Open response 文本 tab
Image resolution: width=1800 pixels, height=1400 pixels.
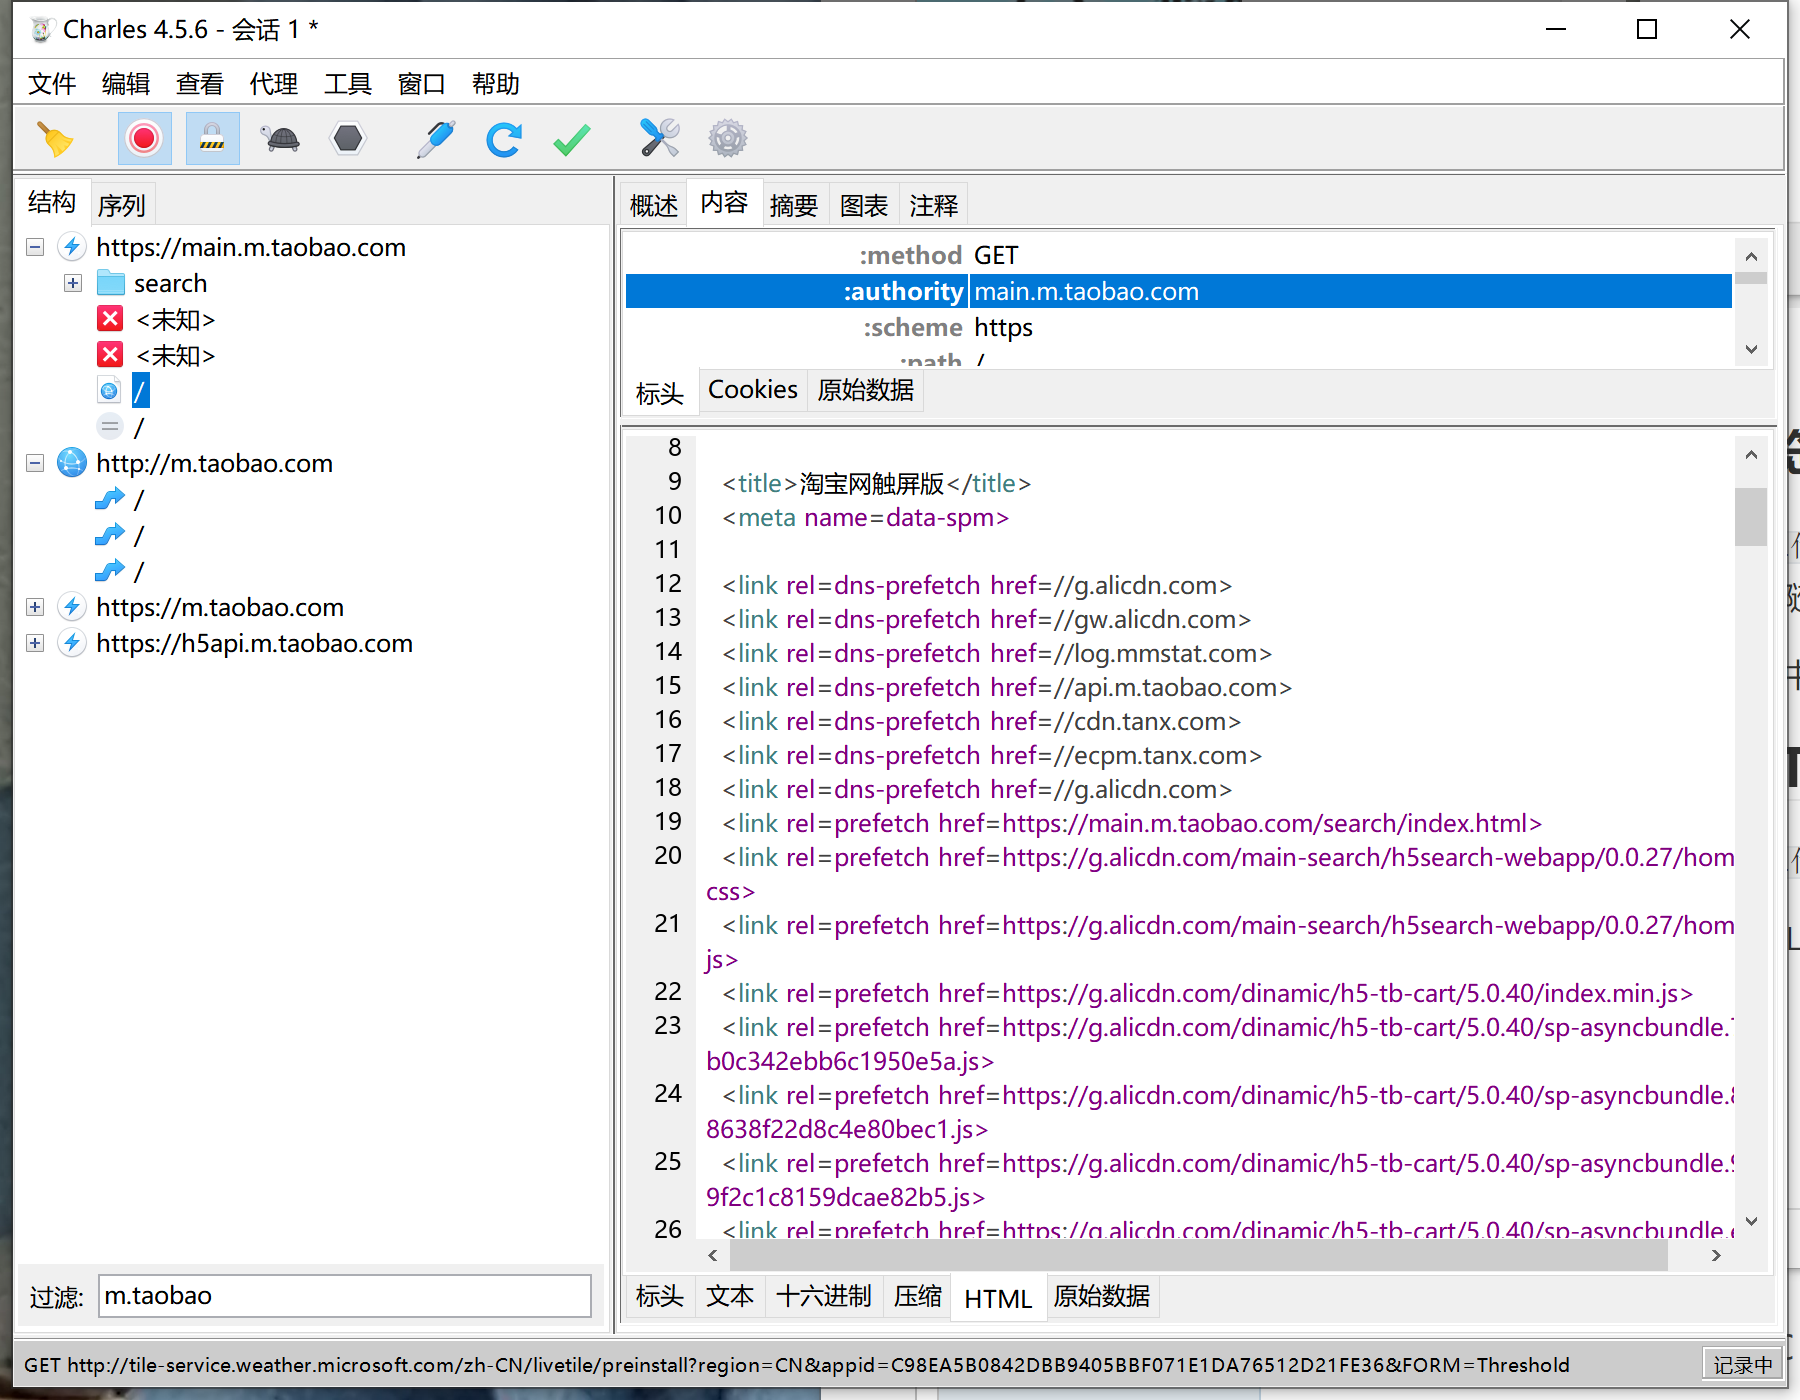pyautogui.click(x=730, y=1296)
